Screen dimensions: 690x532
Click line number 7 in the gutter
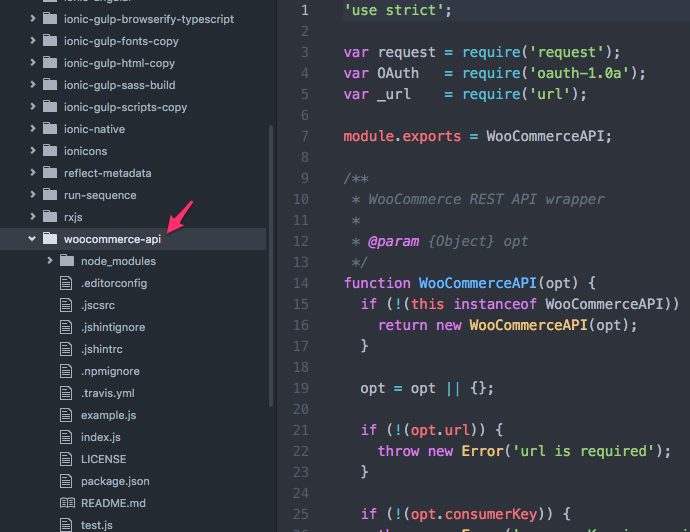[305, 136]
